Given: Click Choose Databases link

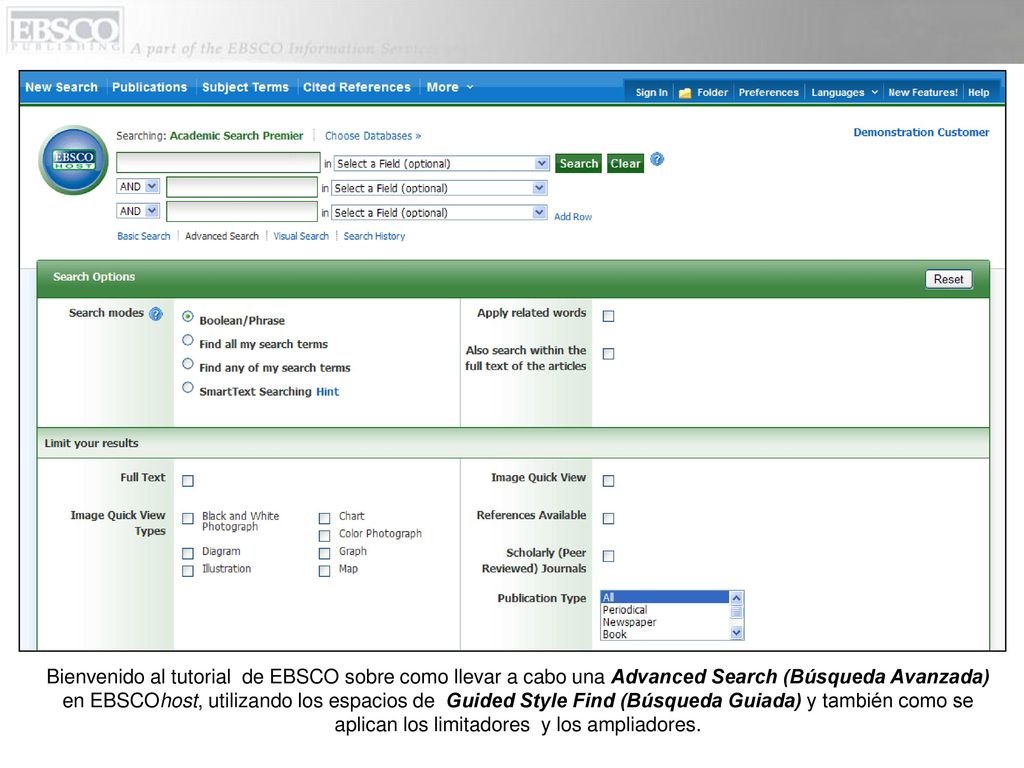Looking at the screenshot, I should 373,136.
